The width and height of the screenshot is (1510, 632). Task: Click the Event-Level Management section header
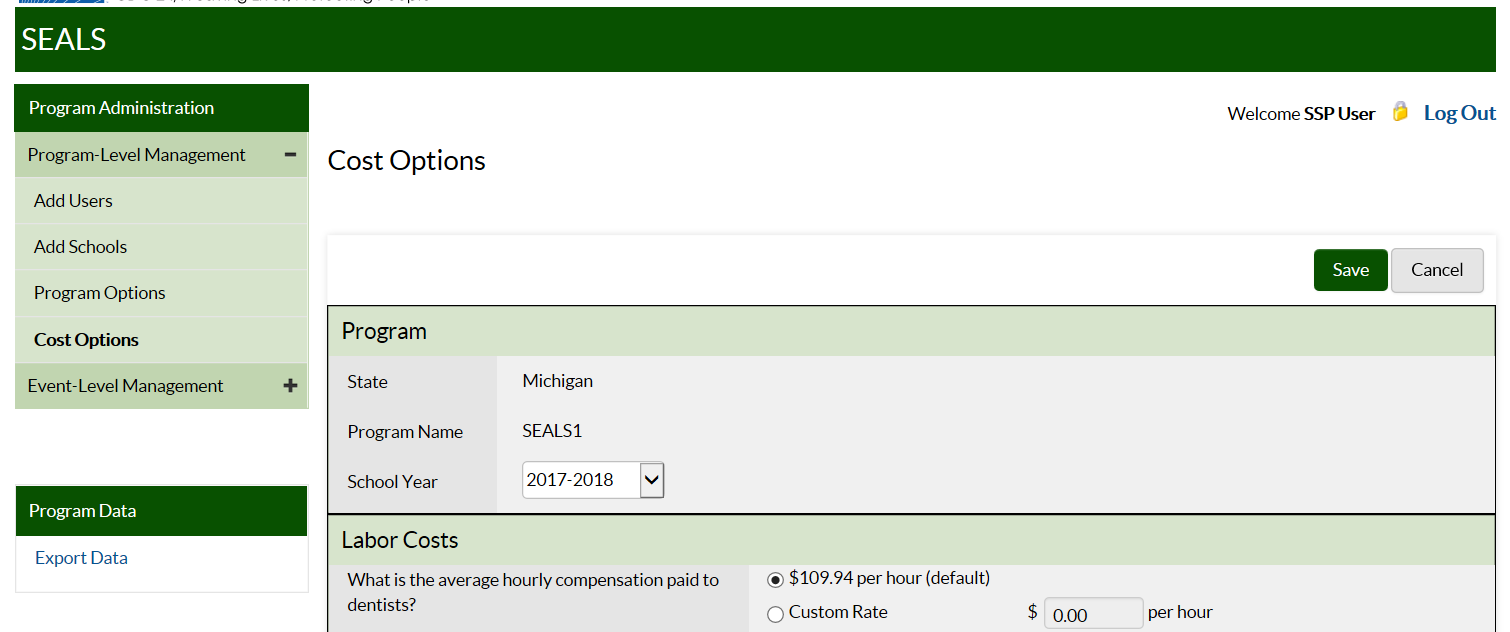[x=126, y=386]
